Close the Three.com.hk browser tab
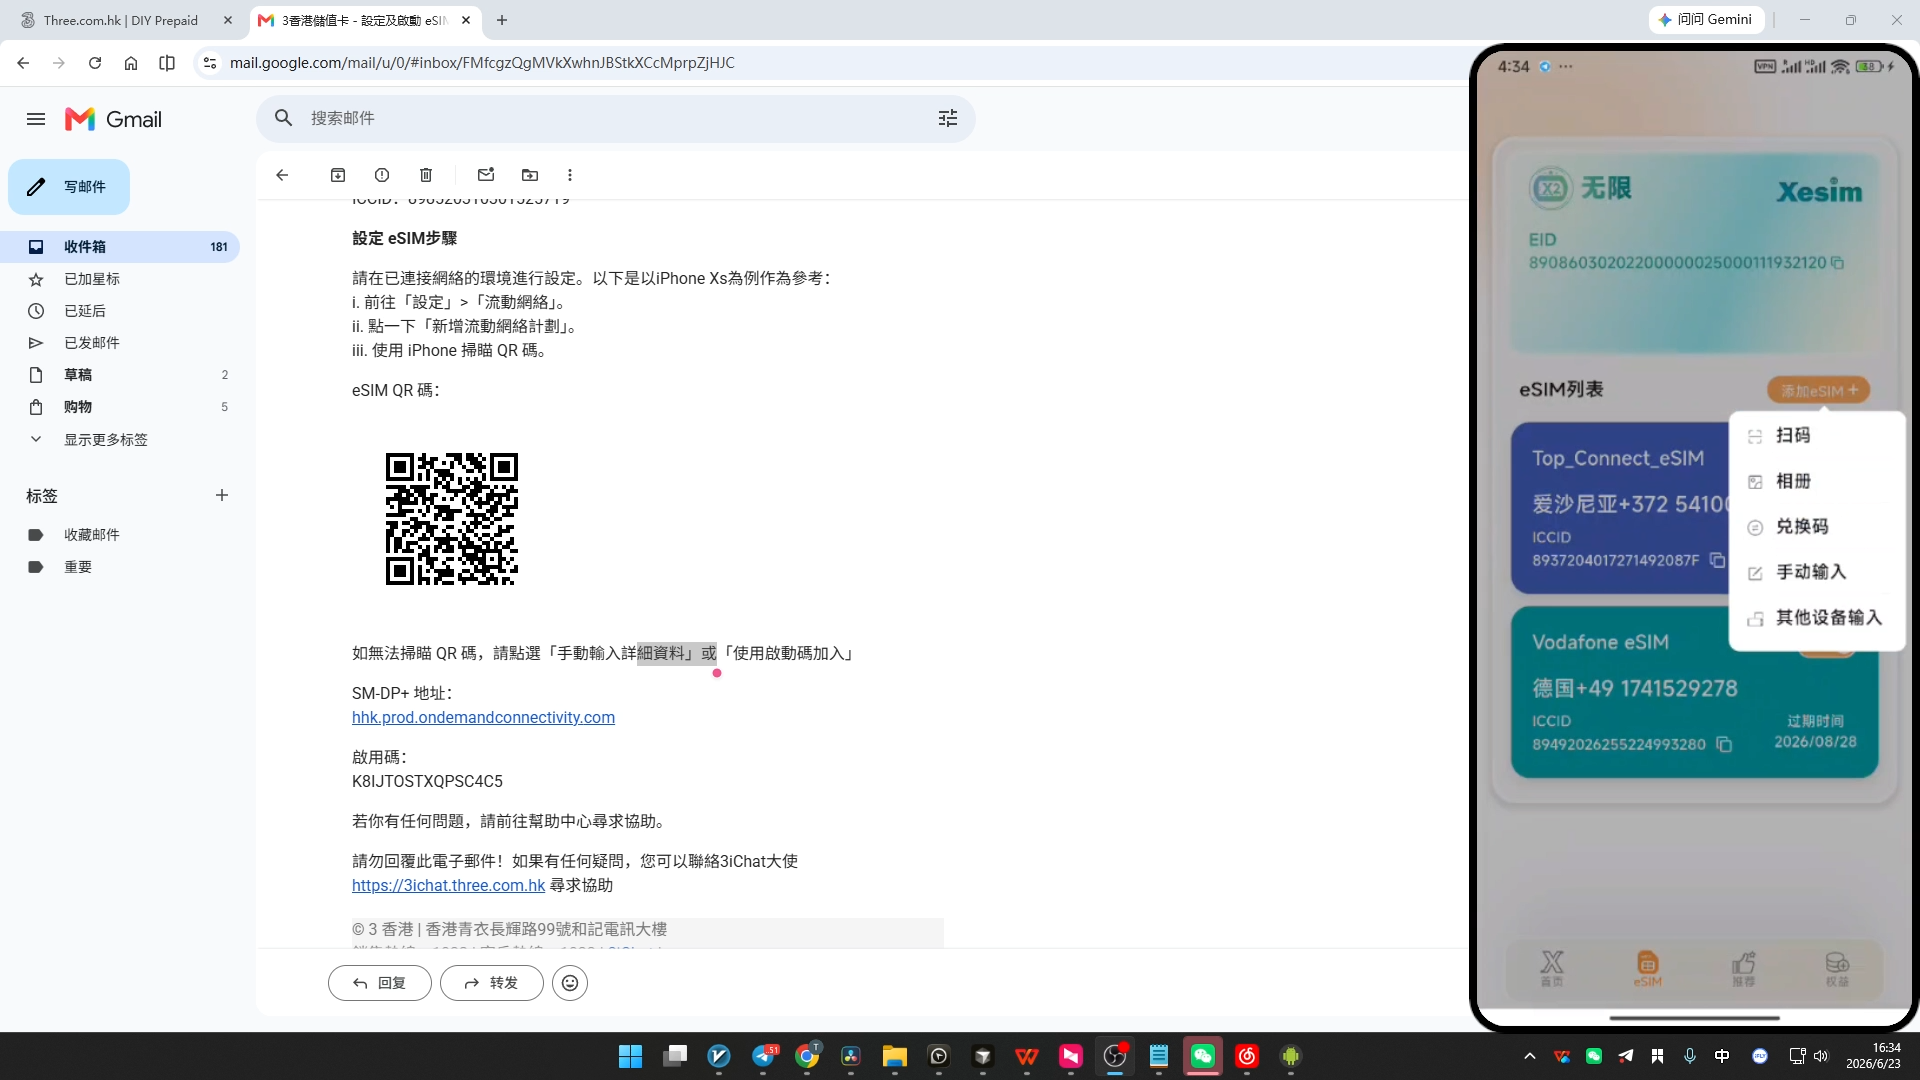 pyautogui.click(x=228, y=20)
